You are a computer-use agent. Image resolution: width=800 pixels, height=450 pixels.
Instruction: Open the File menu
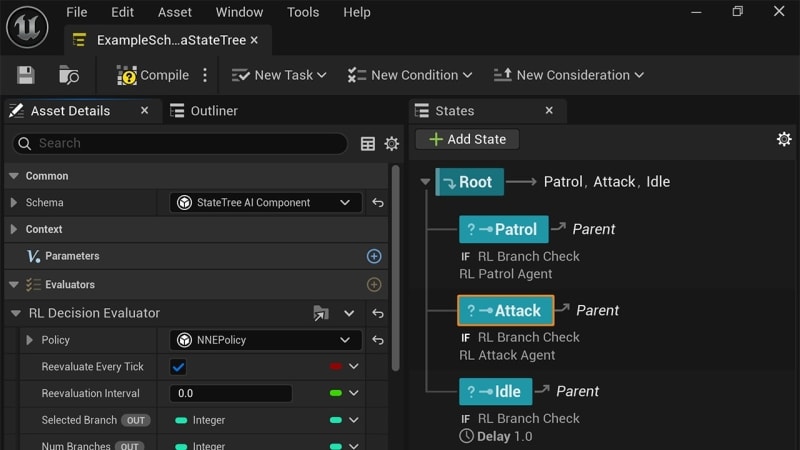(x=77, y=12)
